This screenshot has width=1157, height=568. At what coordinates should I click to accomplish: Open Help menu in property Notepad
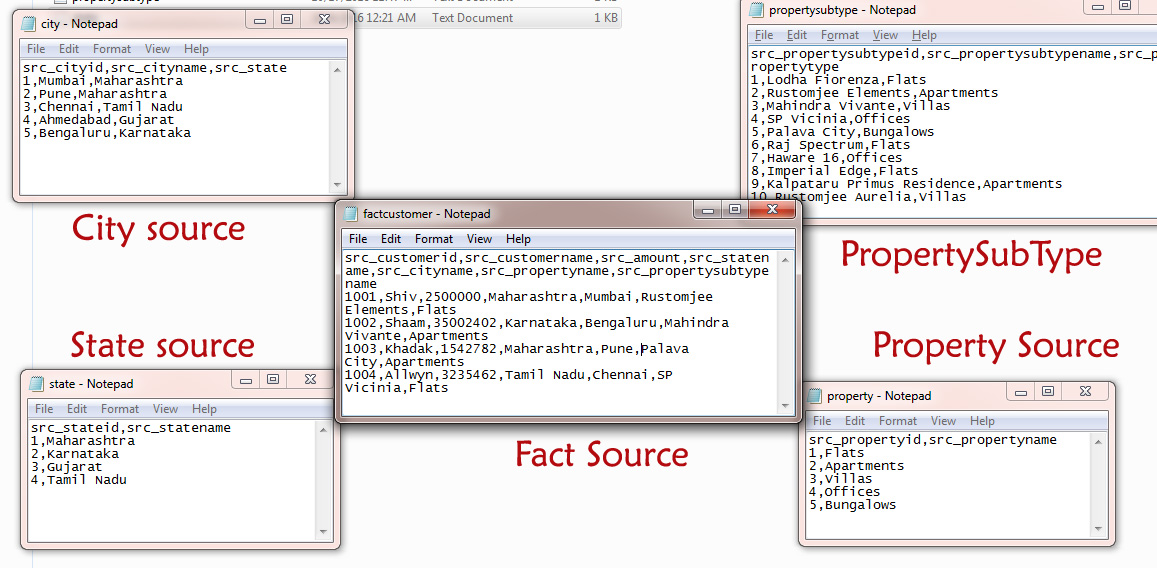coord(982,421)
